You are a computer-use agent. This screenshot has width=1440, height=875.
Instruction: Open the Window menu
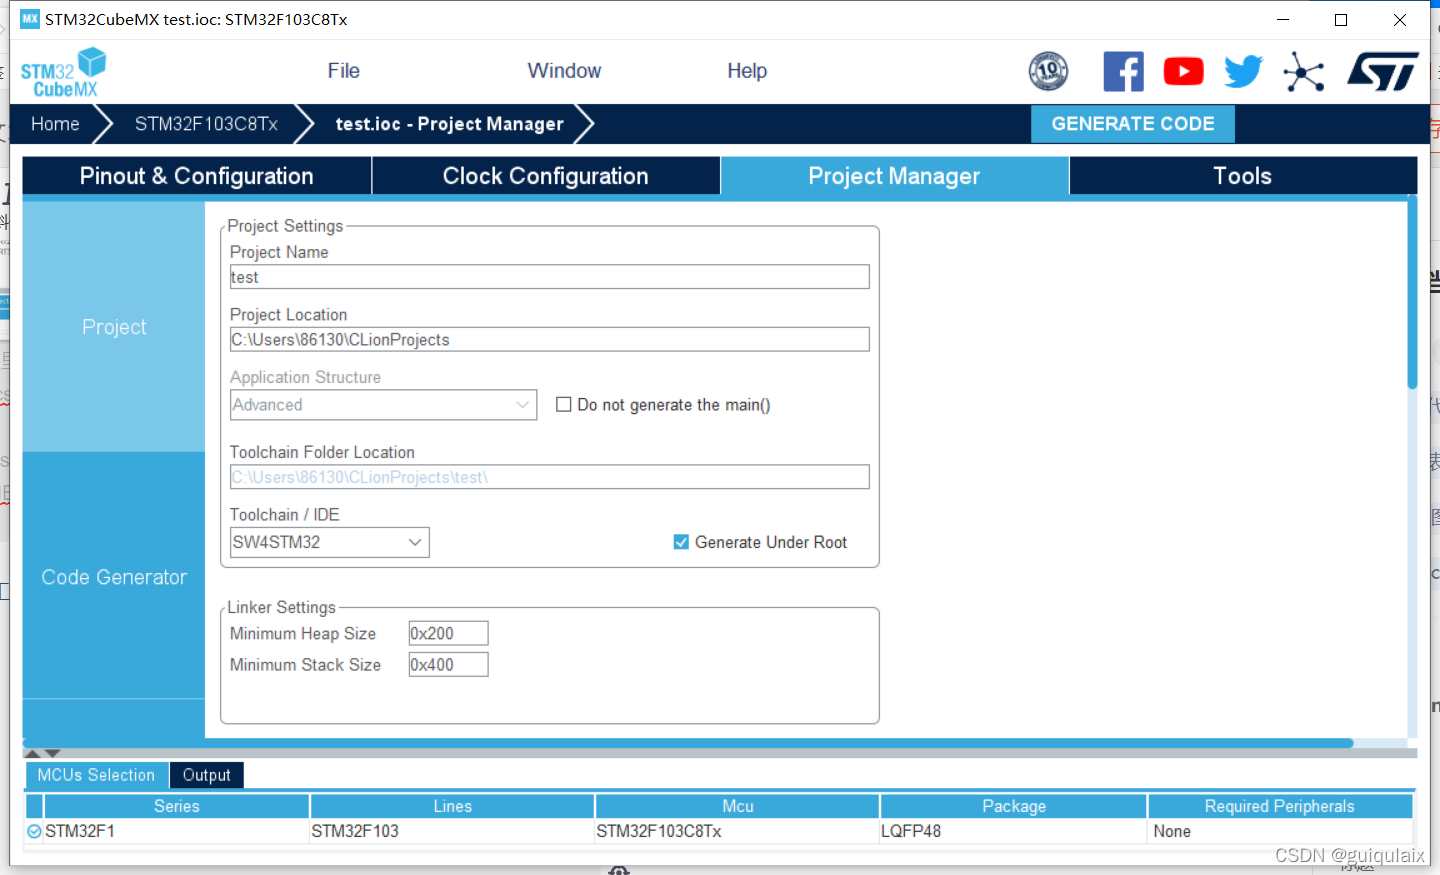[564, 71]
